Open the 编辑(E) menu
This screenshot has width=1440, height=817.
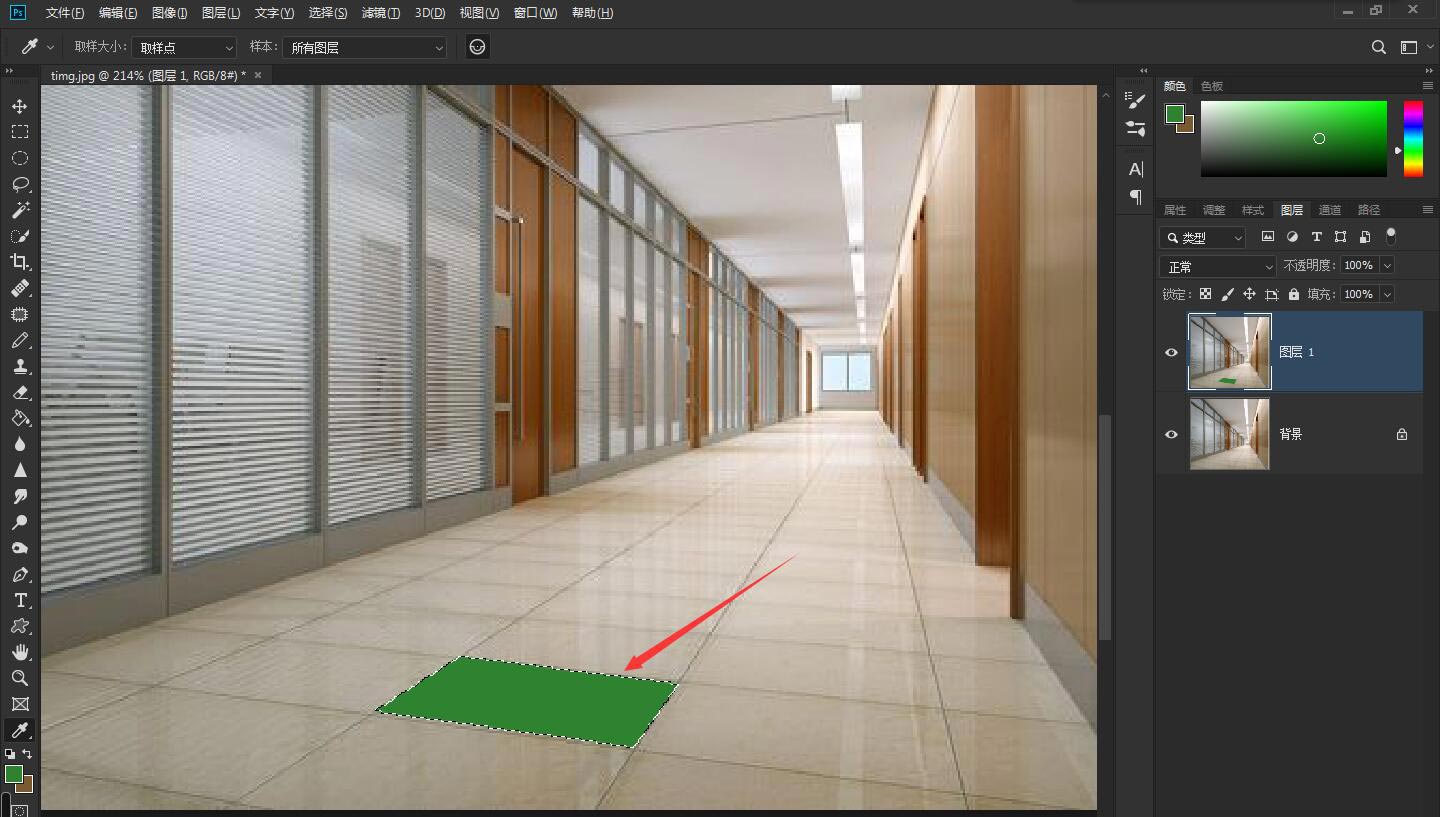(118, 13)
